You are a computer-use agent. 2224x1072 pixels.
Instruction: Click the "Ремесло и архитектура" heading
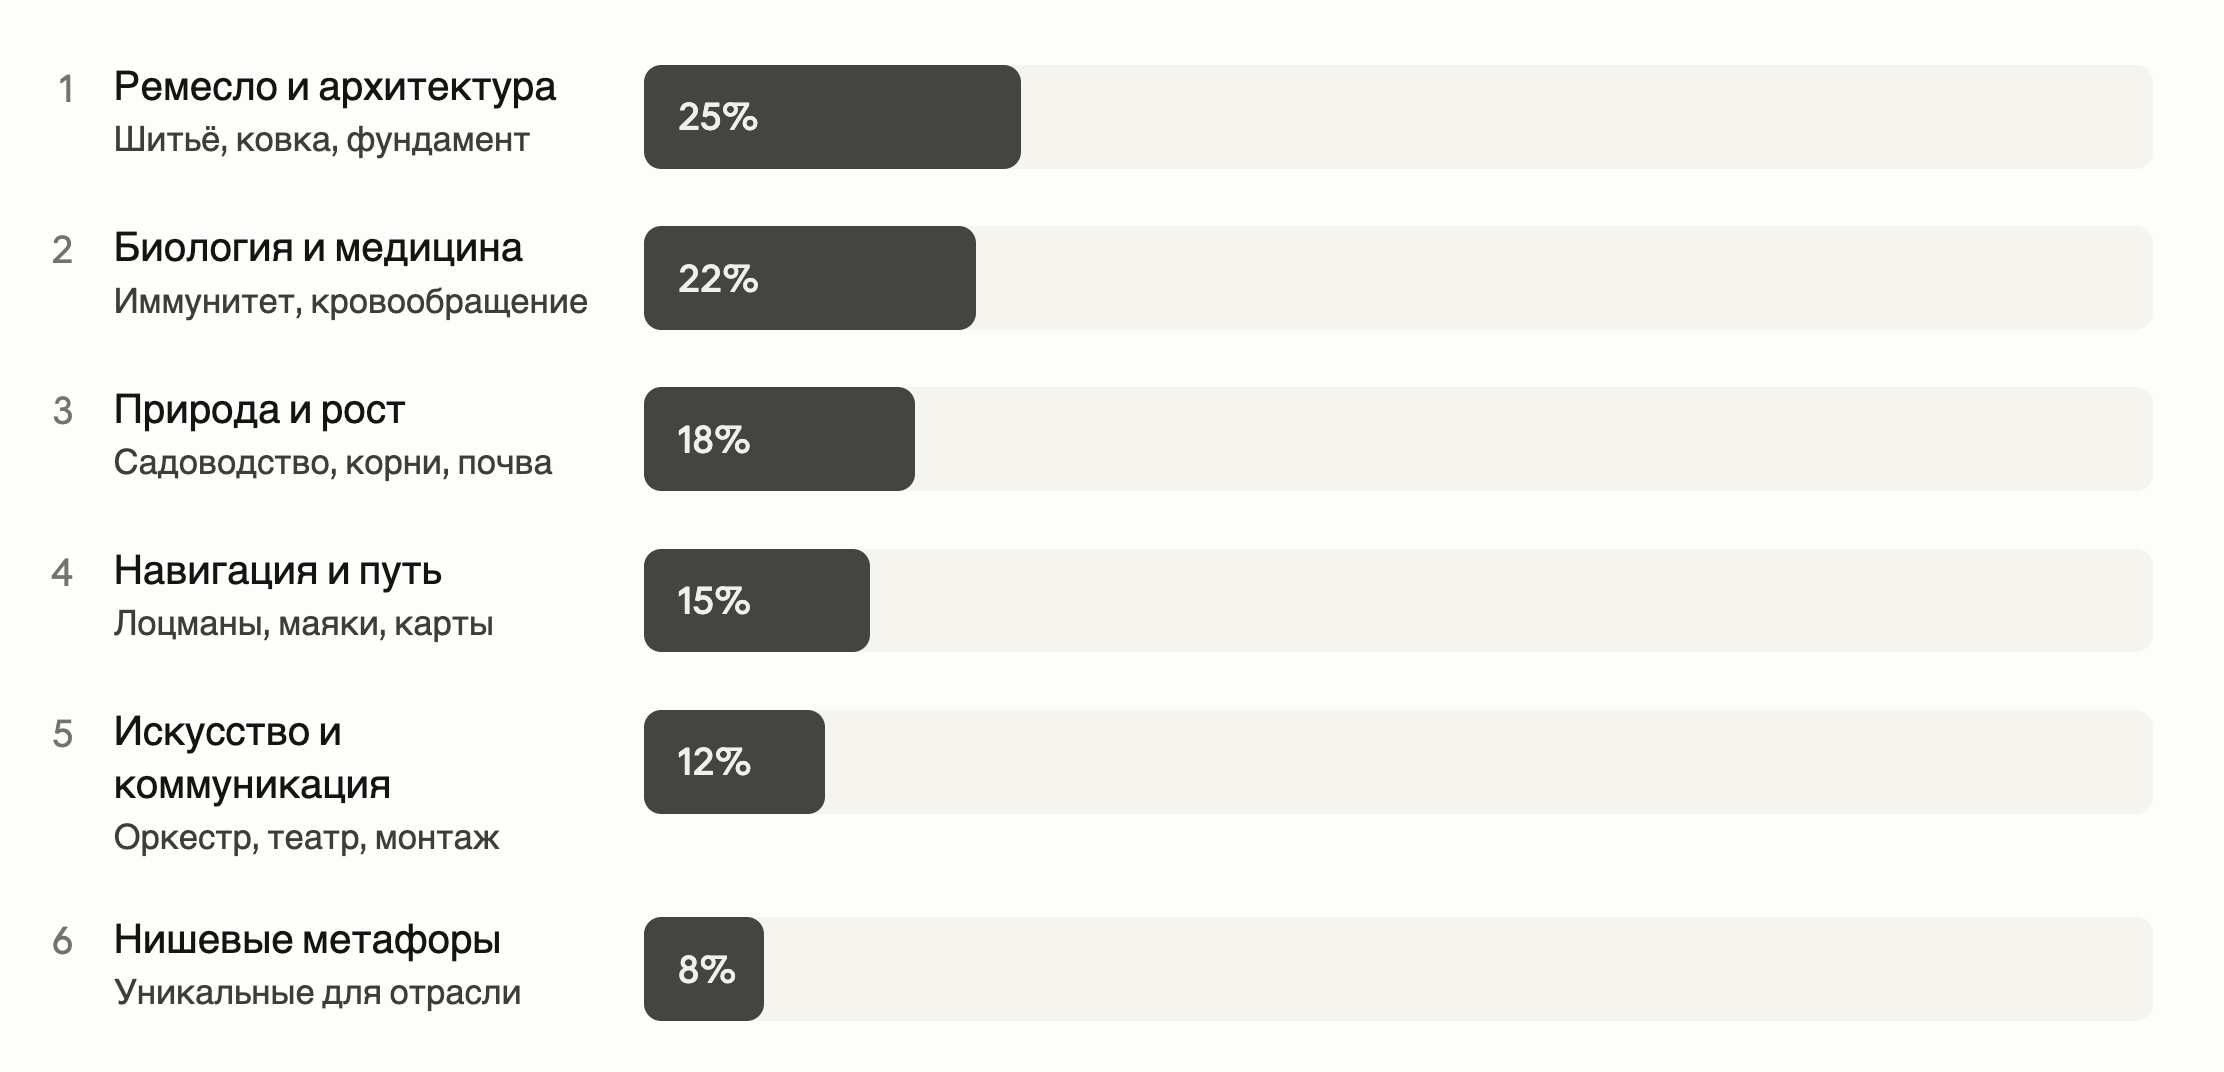(334, 87)
